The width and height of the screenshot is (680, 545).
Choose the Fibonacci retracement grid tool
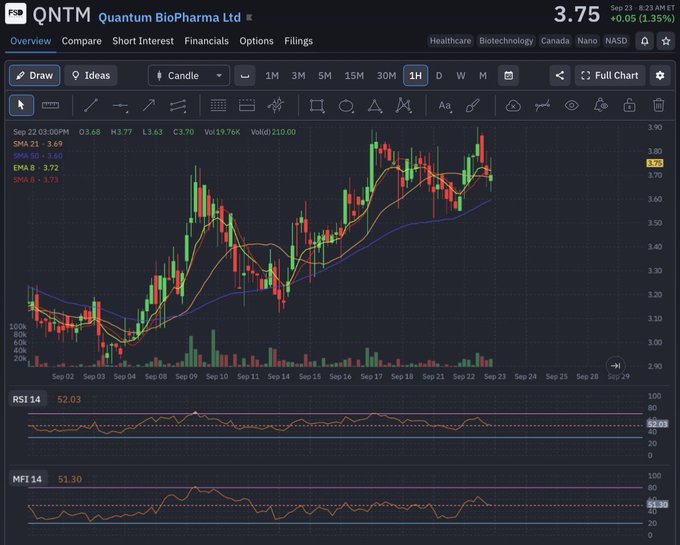pos(218,105)
